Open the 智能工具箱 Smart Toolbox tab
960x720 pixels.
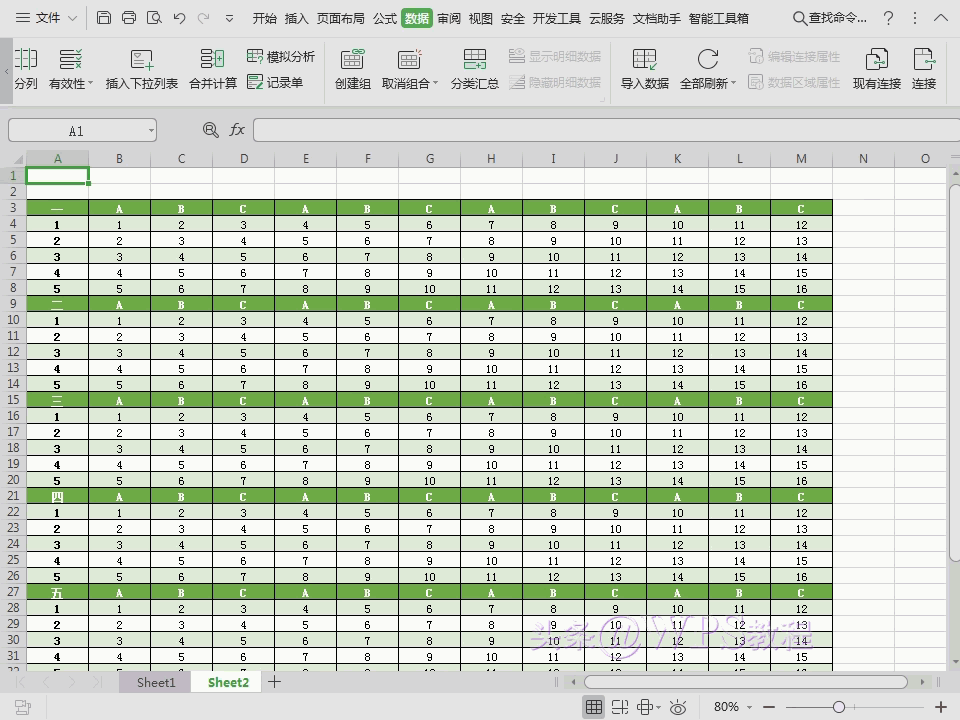tap(719, 18)
